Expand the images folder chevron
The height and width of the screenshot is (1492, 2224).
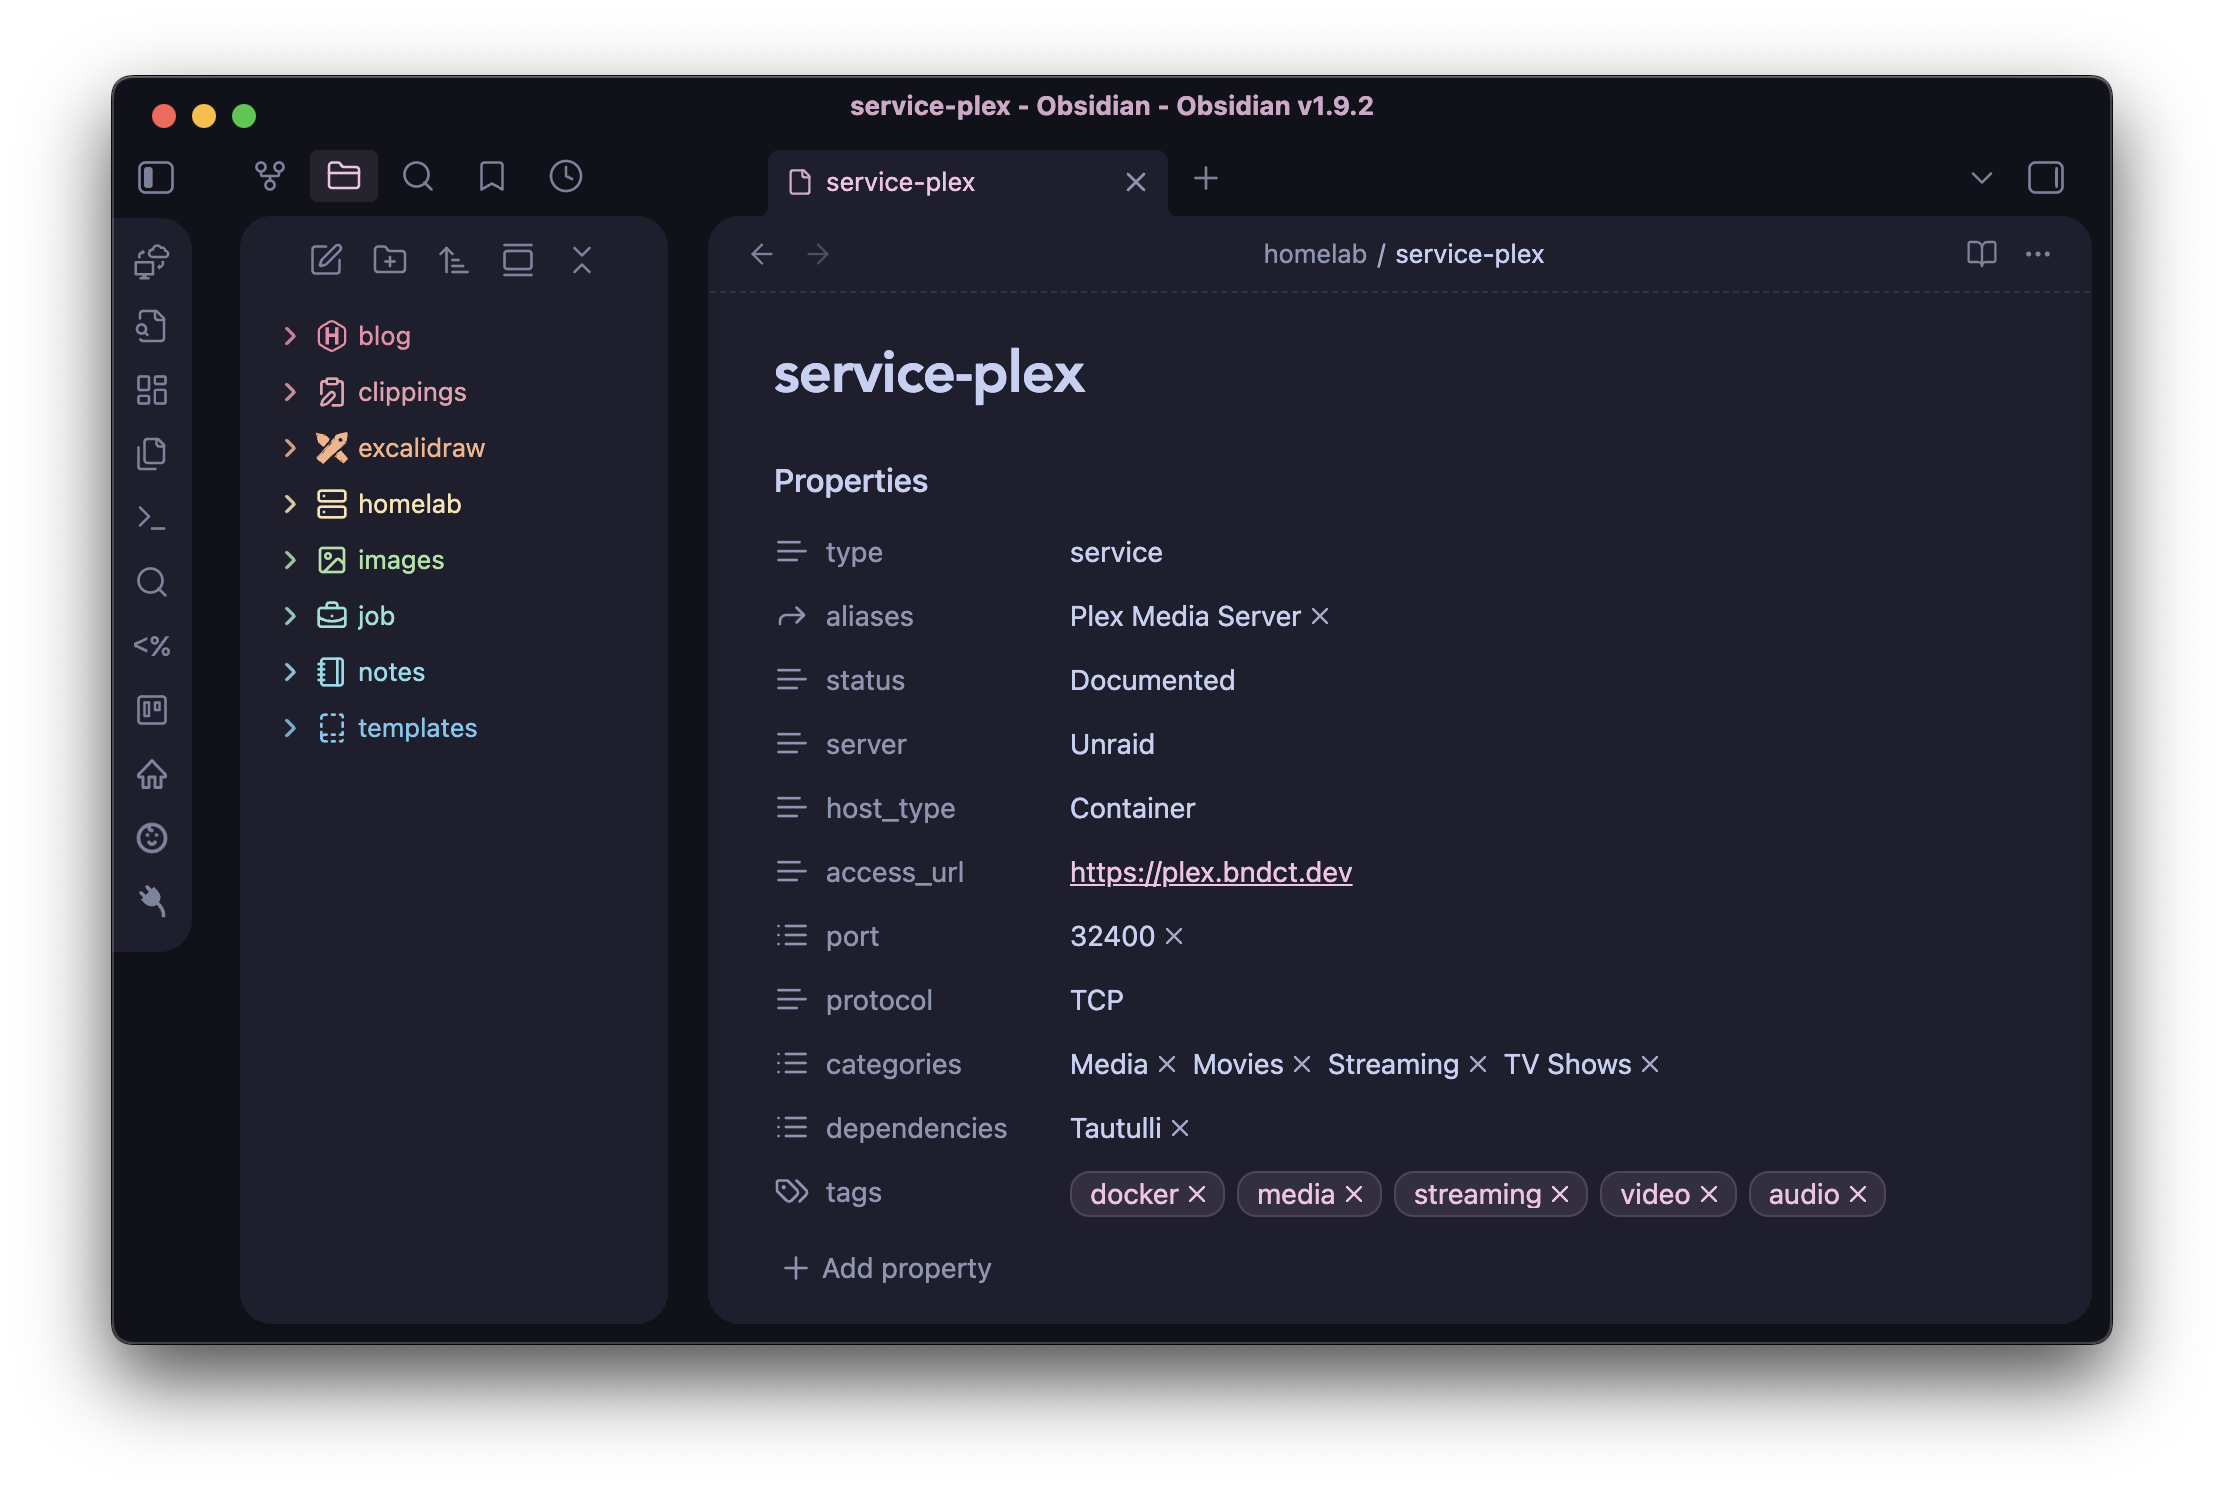pyautogui.click(x=290, y=560)
